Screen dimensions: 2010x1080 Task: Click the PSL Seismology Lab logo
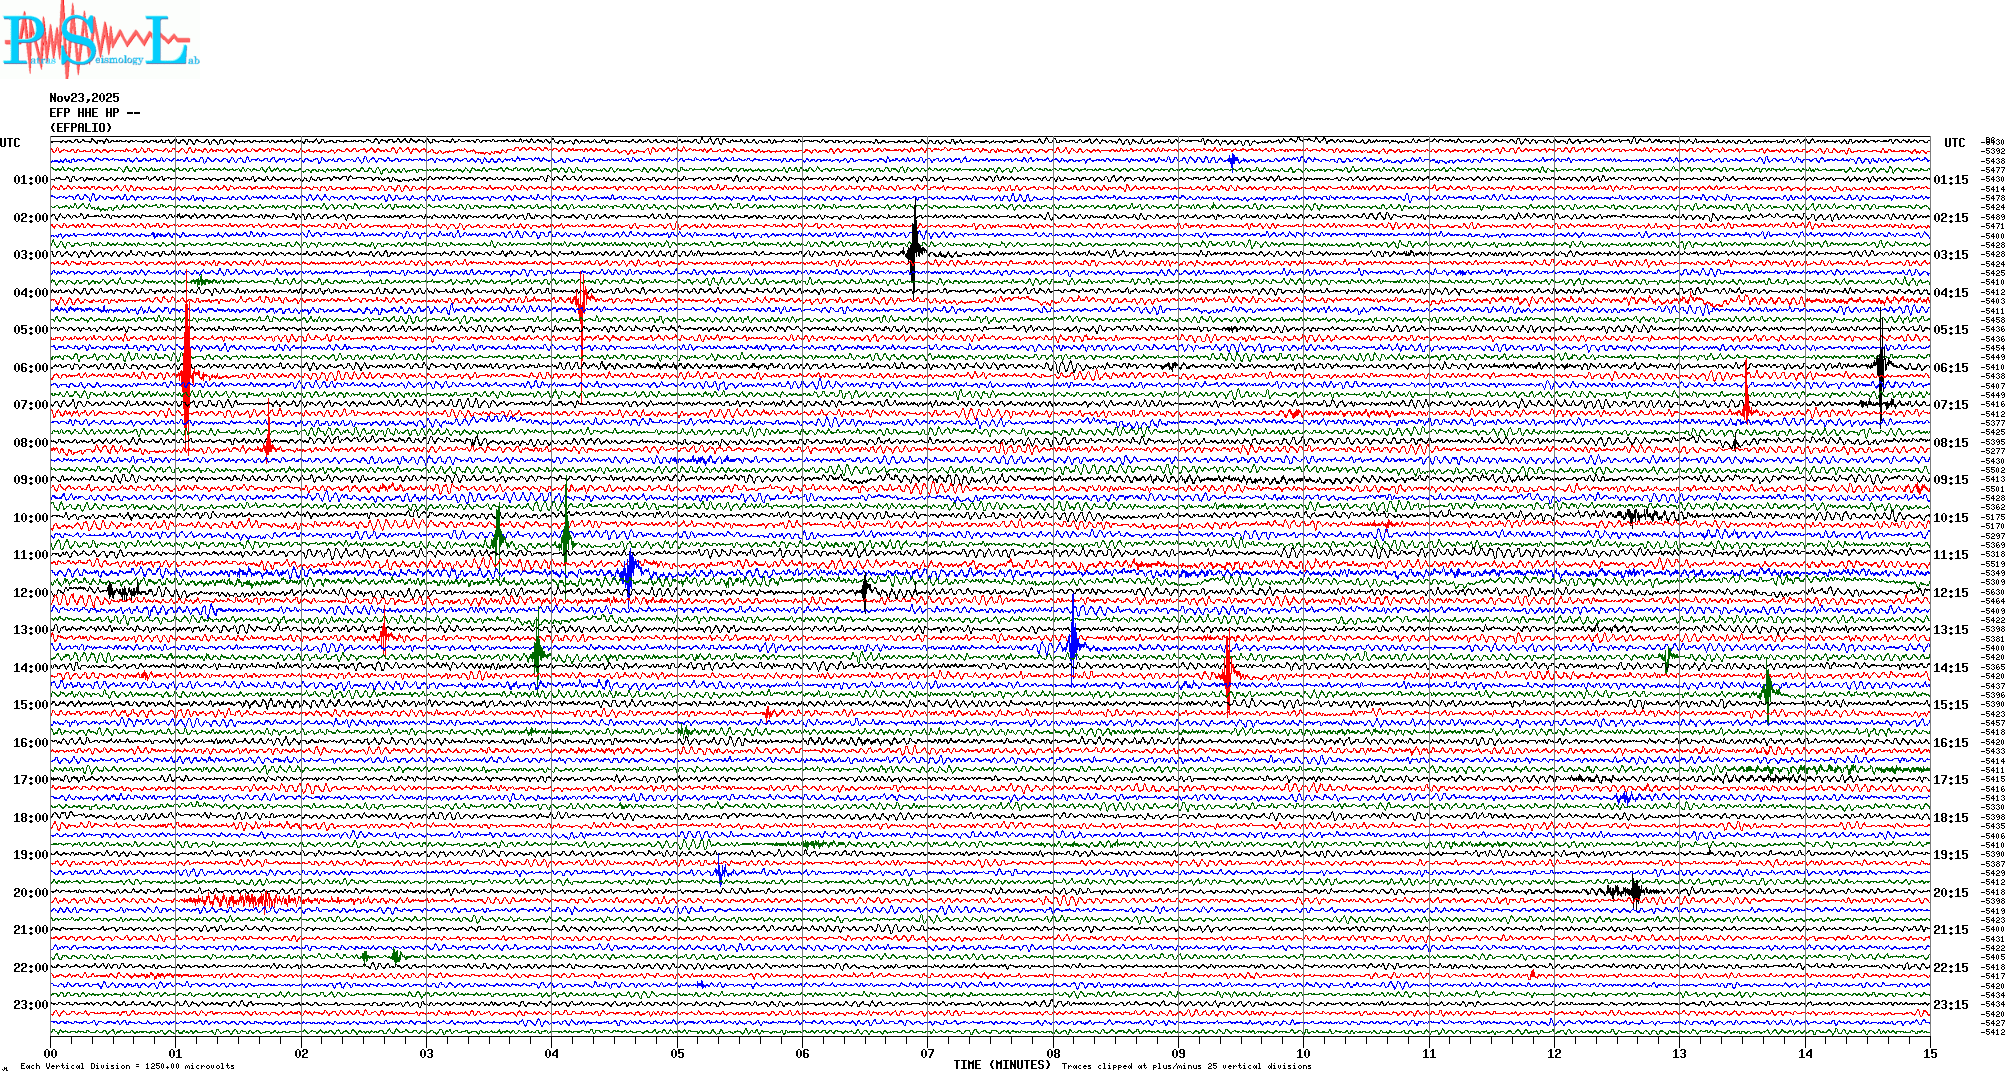pyautogui.click(x=98, y=40)
